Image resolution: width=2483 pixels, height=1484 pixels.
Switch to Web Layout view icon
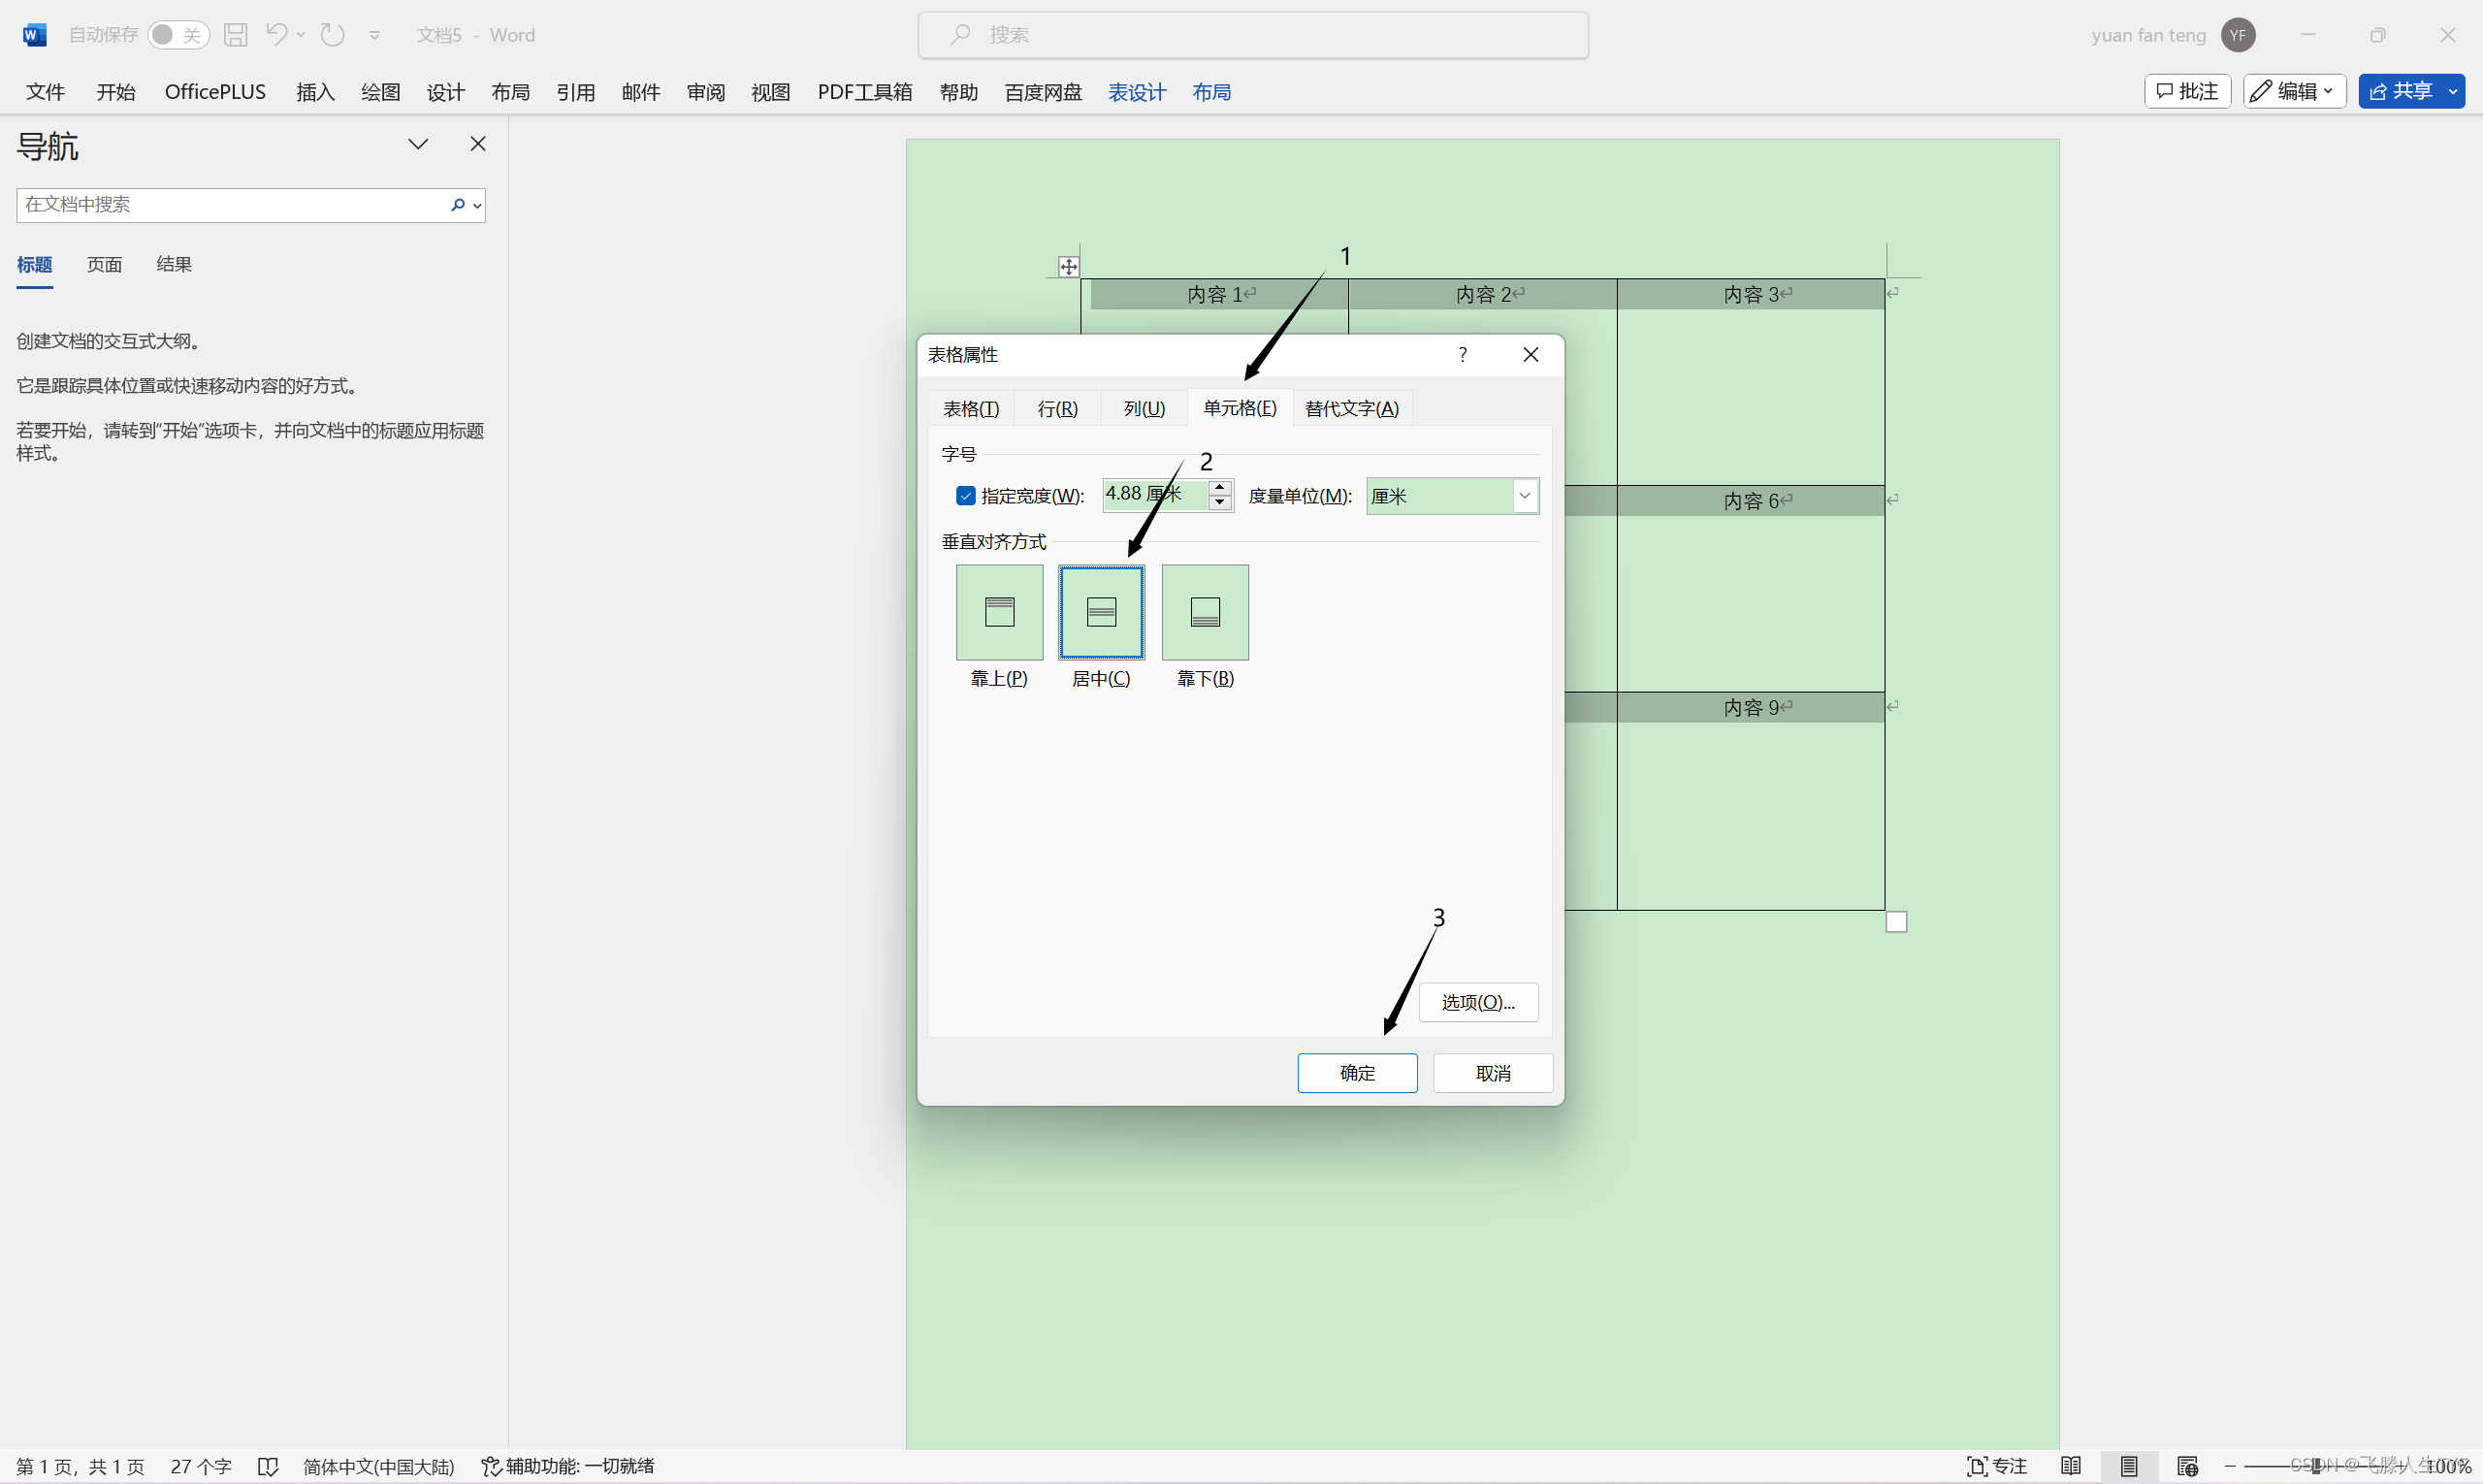[2187, 1466]
